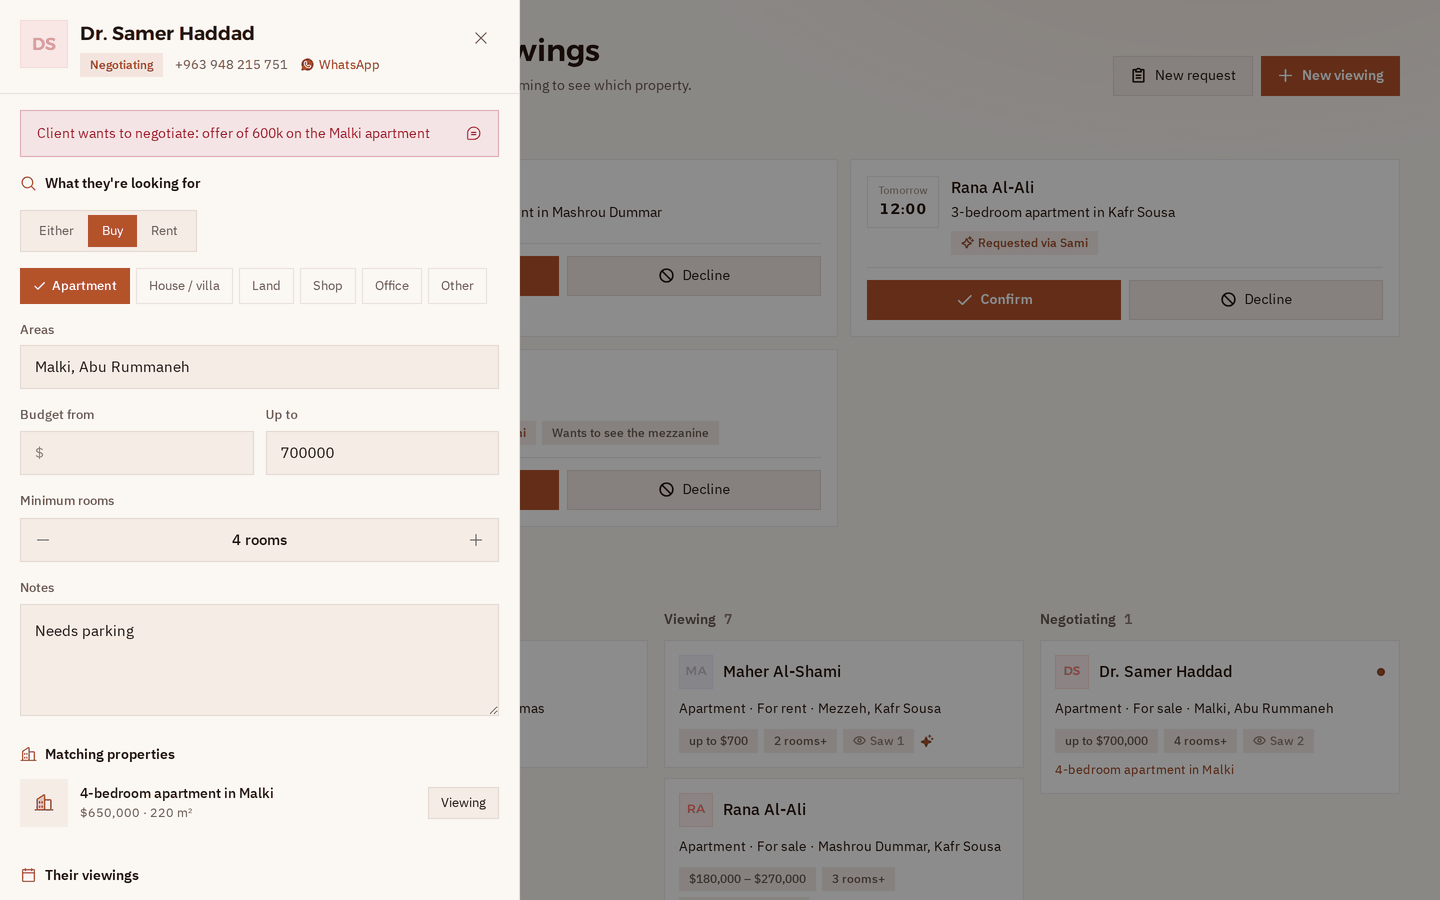Toggle the House / villa property type
The width and height of the screenshot is (1440, 900).
pos(184,286)
